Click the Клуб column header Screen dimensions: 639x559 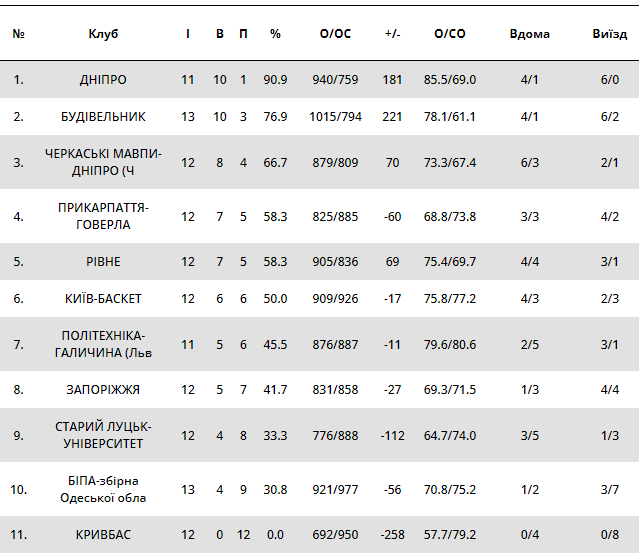click(103, 34)
